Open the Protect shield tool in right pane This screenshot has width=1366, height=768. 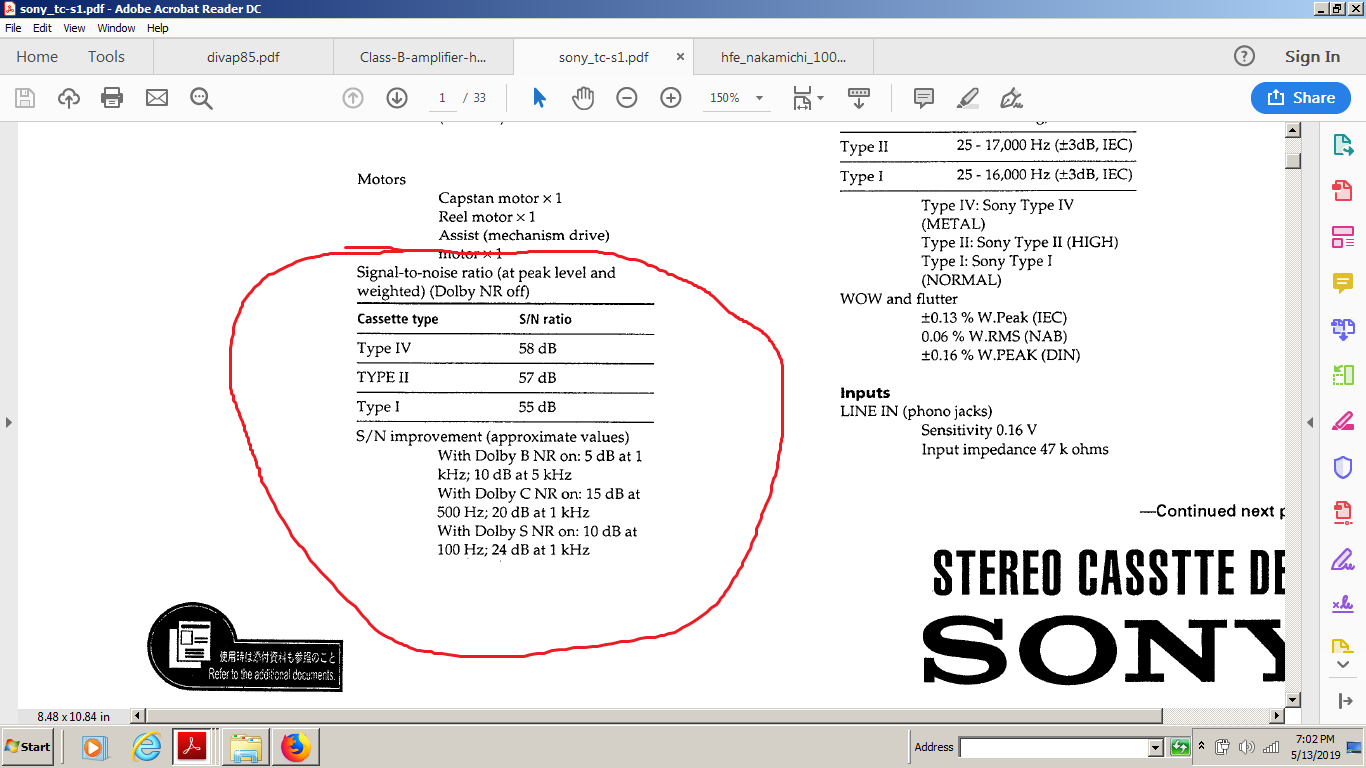coord(1343,467)
